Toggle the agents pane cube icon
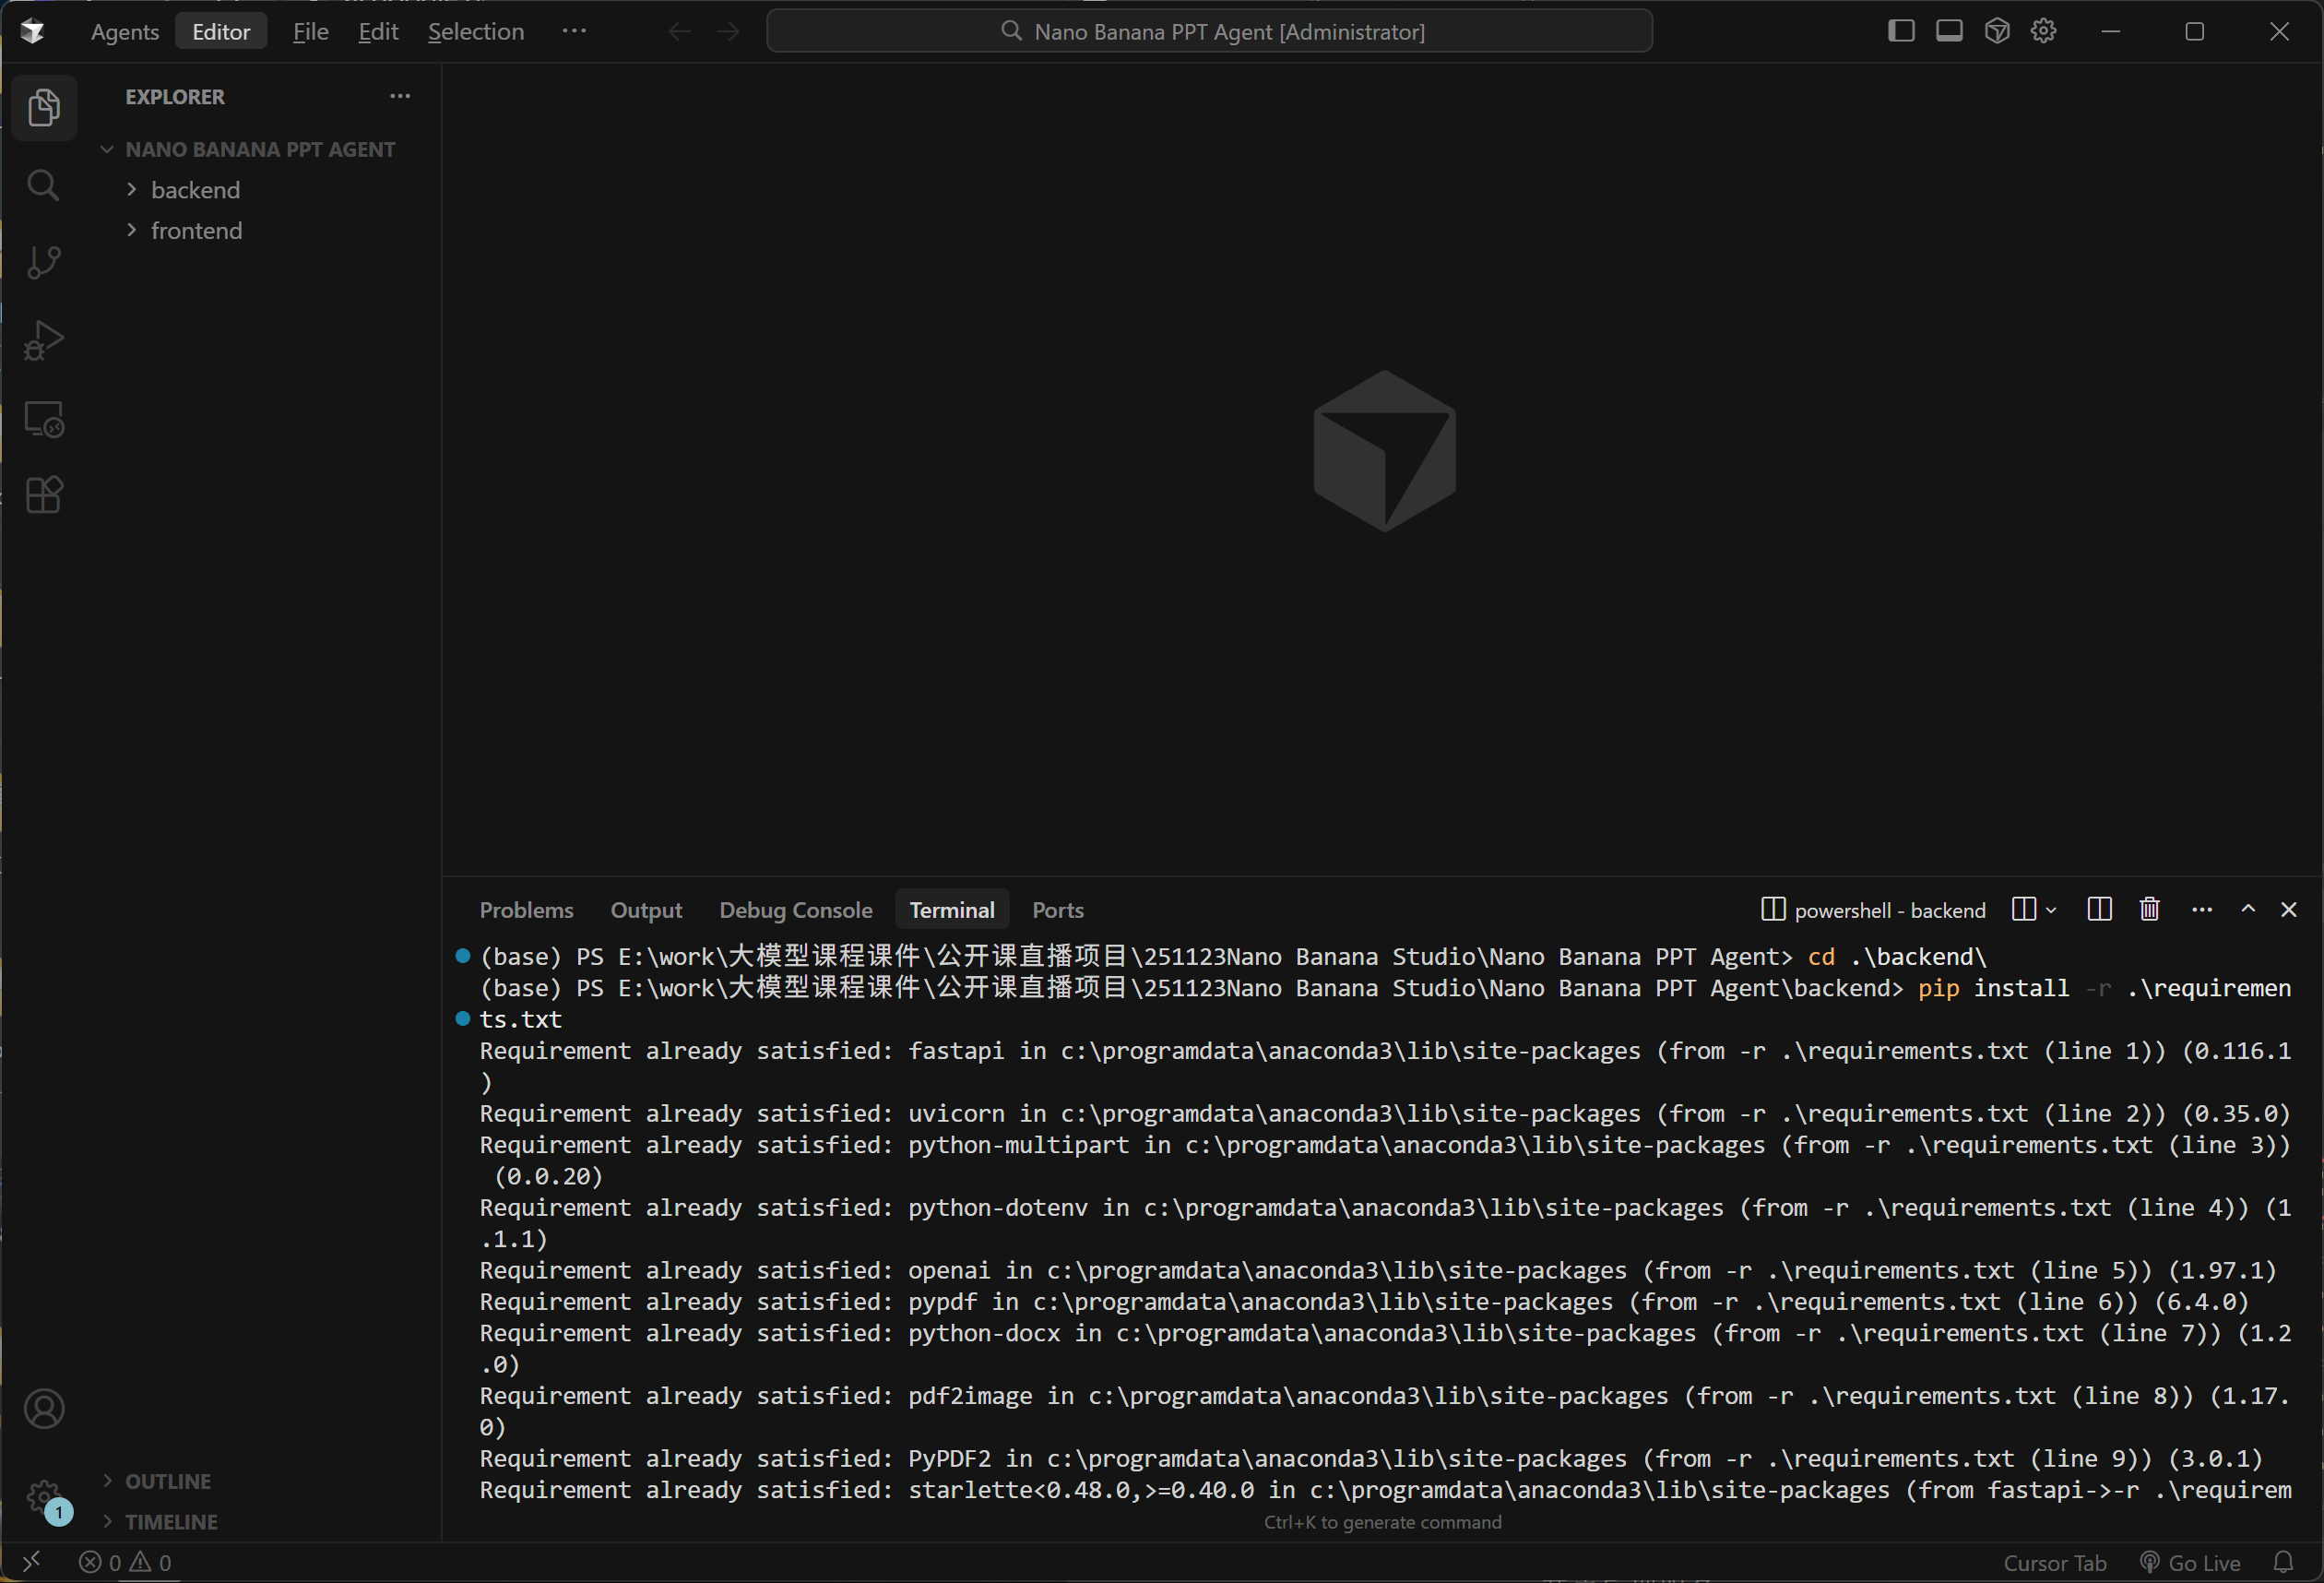Viewport: 2324px width, 1583px height. [x=1997, y=31]
